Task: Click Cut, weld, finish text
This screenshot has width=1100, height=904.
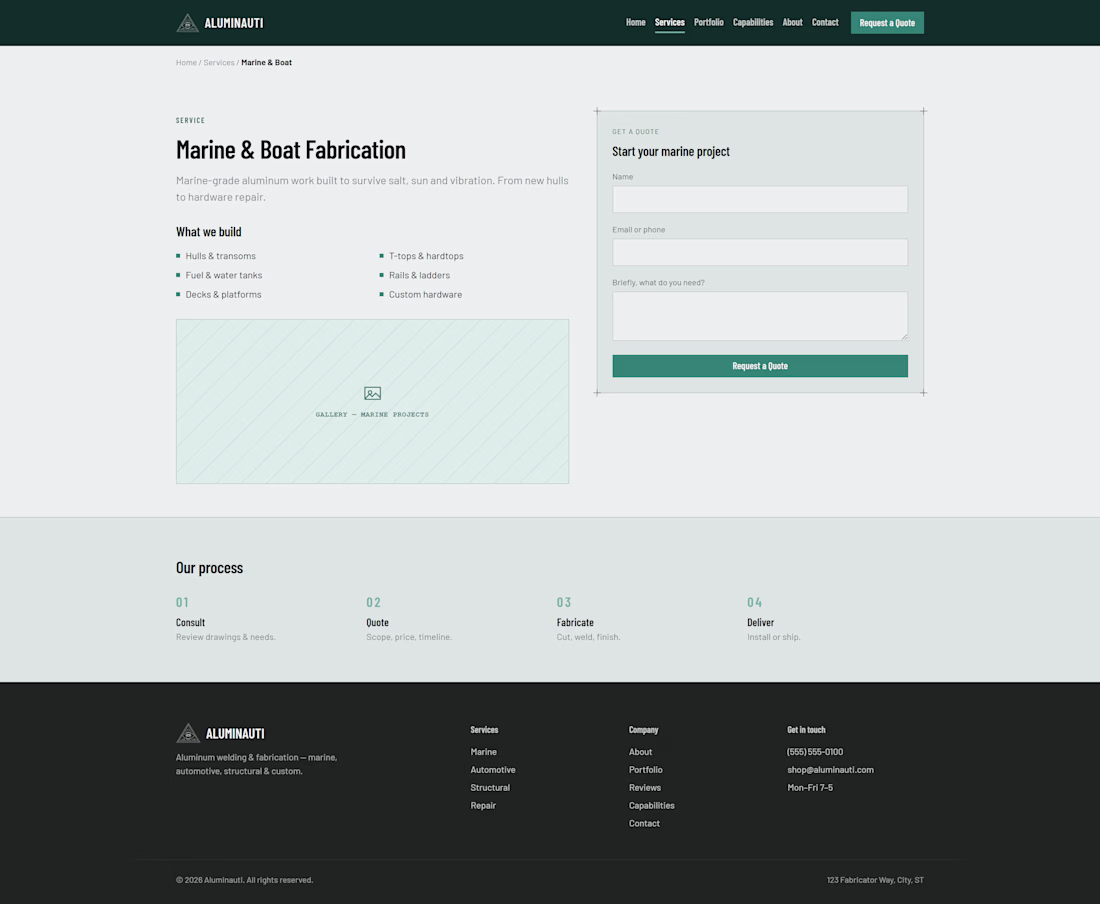Action: 588,637
